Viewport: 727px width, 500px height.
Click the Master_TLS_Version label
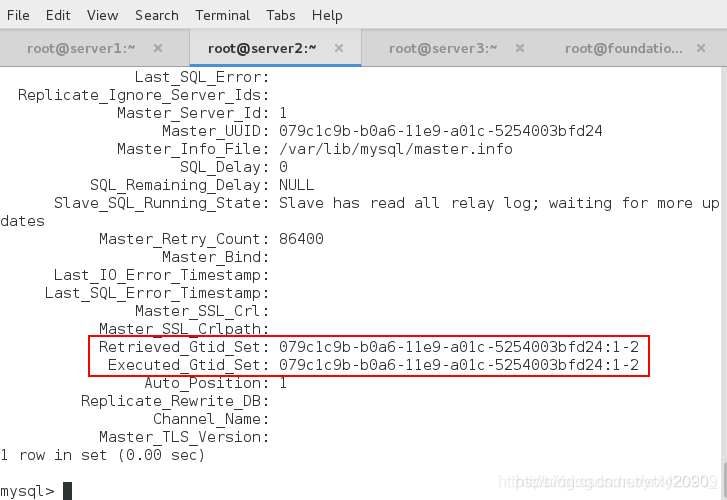tap(184, 437)
